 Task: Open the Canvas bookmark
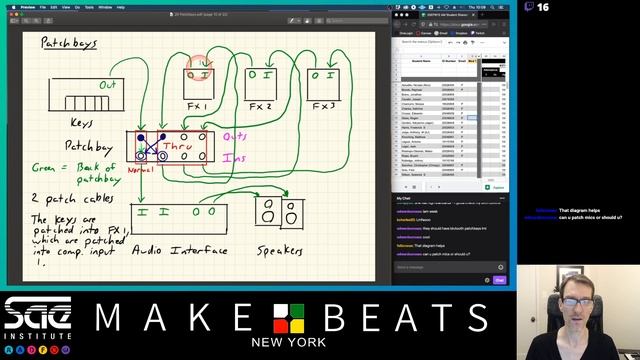tap(424, 33)
